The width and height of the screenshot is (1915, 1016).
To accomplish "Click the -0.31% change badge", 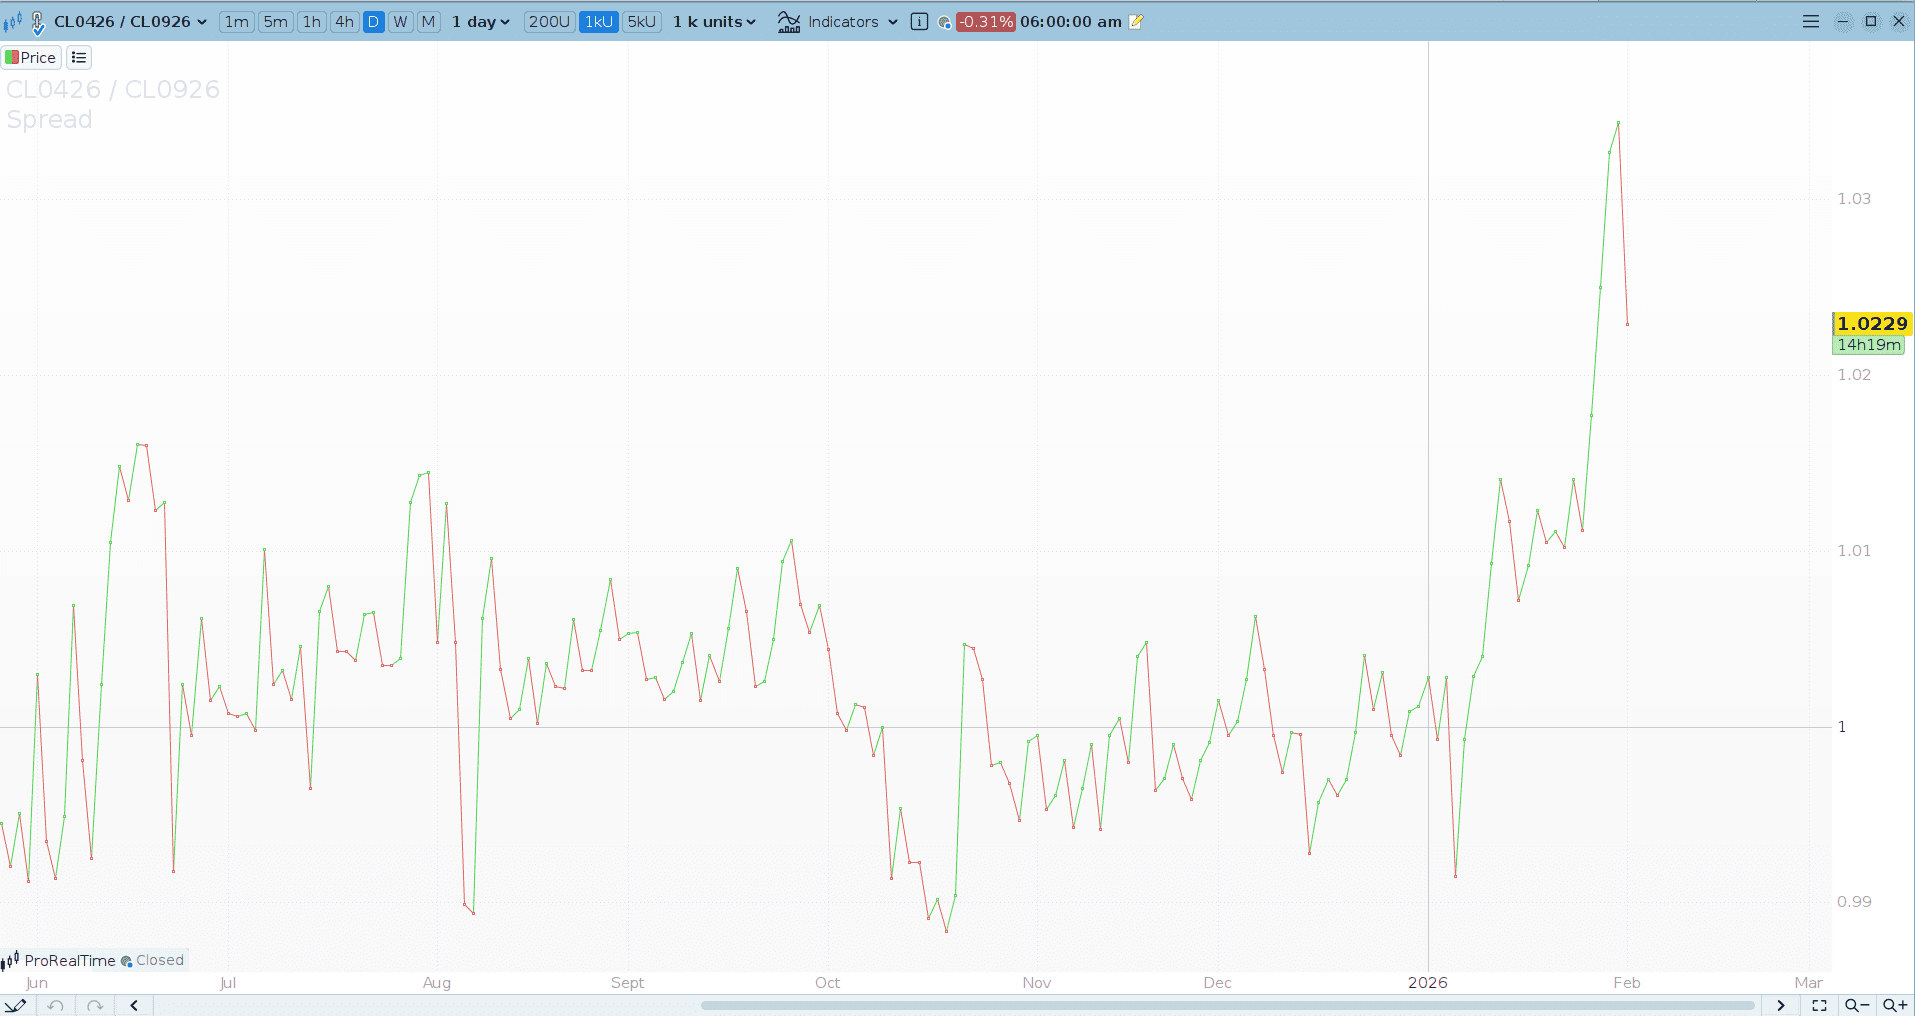I will [986, 22].
